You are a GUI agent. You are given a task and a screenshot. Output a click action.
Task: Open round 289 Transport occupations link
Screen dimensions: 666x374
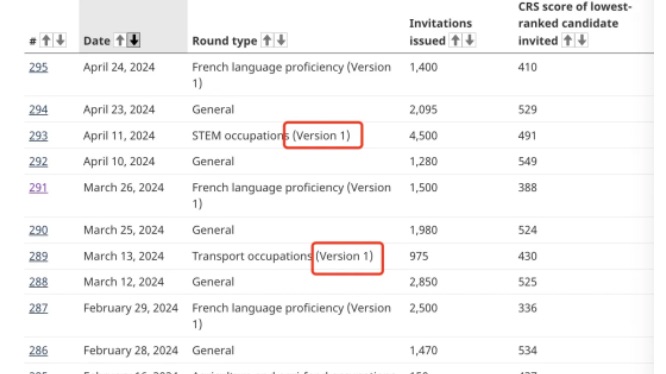(x=38, y=256)
